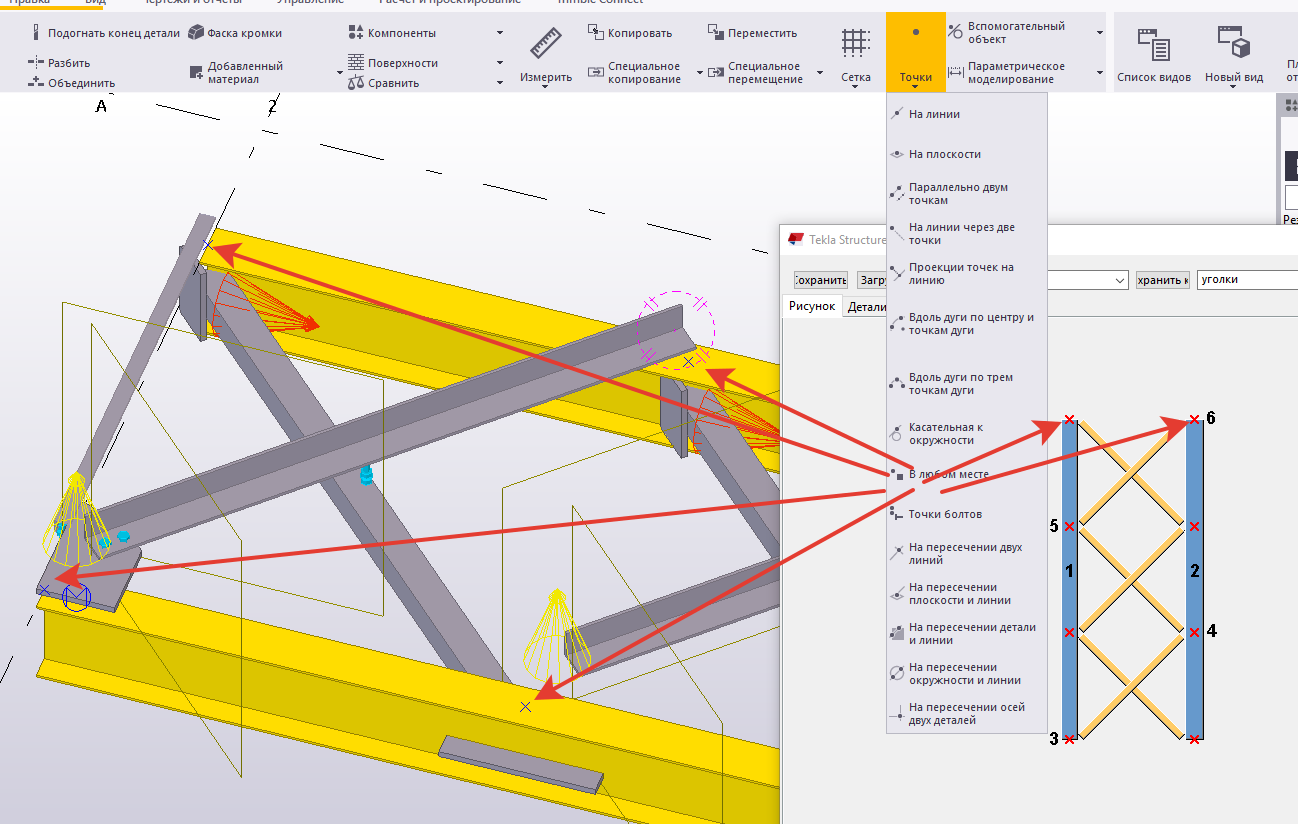Screen dimensions: 1298x824
Task: Select 'На линии' from Точки menu
Action: click(934, 114)
